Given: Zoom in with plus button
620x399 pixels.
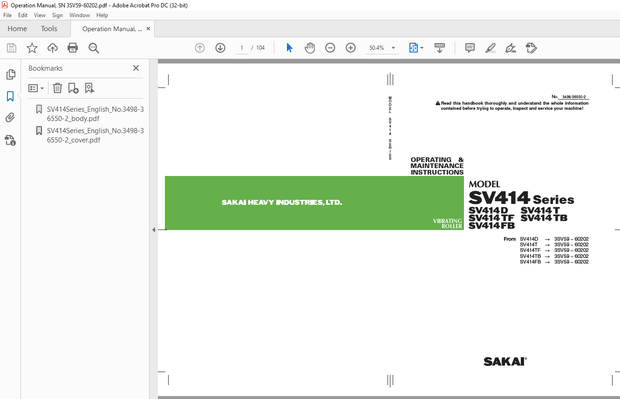Looking at the screenshot, I should (351, 48).
